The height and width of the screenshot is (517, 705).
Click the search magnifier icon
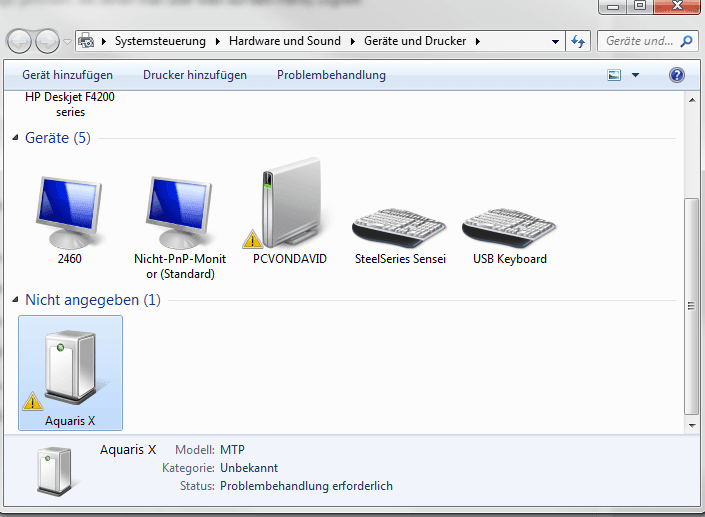click(687, 41)
